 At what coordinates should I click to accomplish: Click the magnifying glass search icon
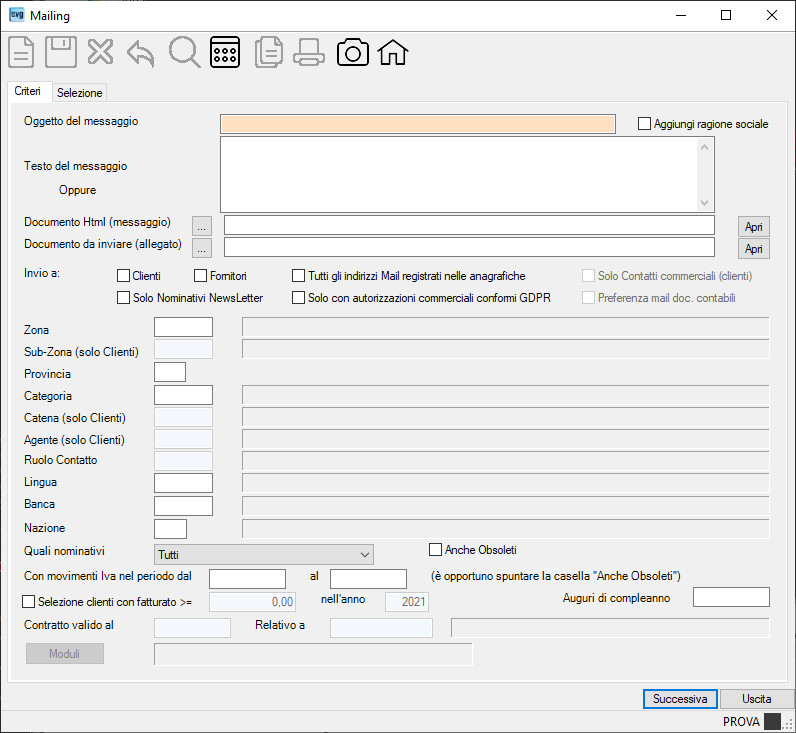click(184, 52)
